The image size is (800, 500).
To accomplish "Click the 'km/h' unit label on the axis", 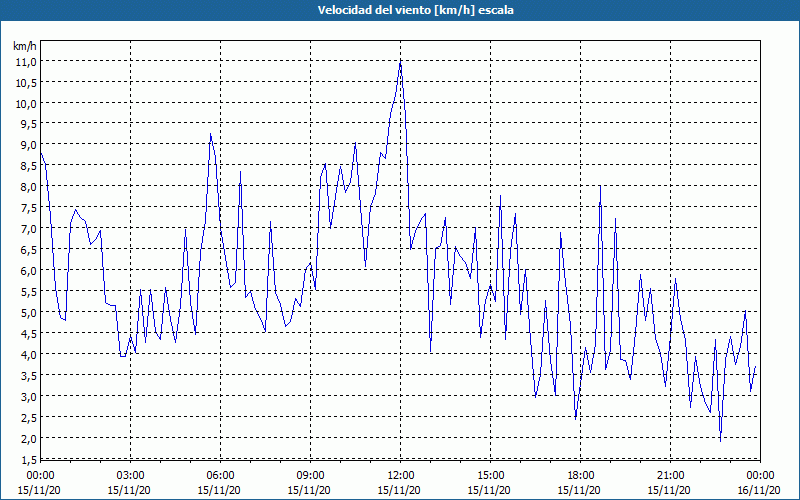I will [x=24, y=46].
